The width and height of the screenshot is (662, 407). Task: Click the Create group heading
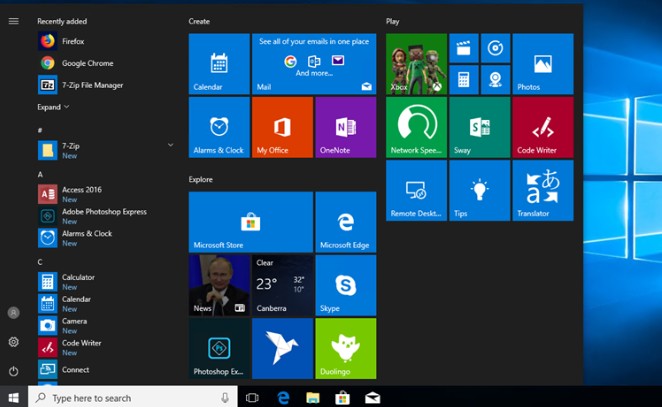[x=199, y=21]
